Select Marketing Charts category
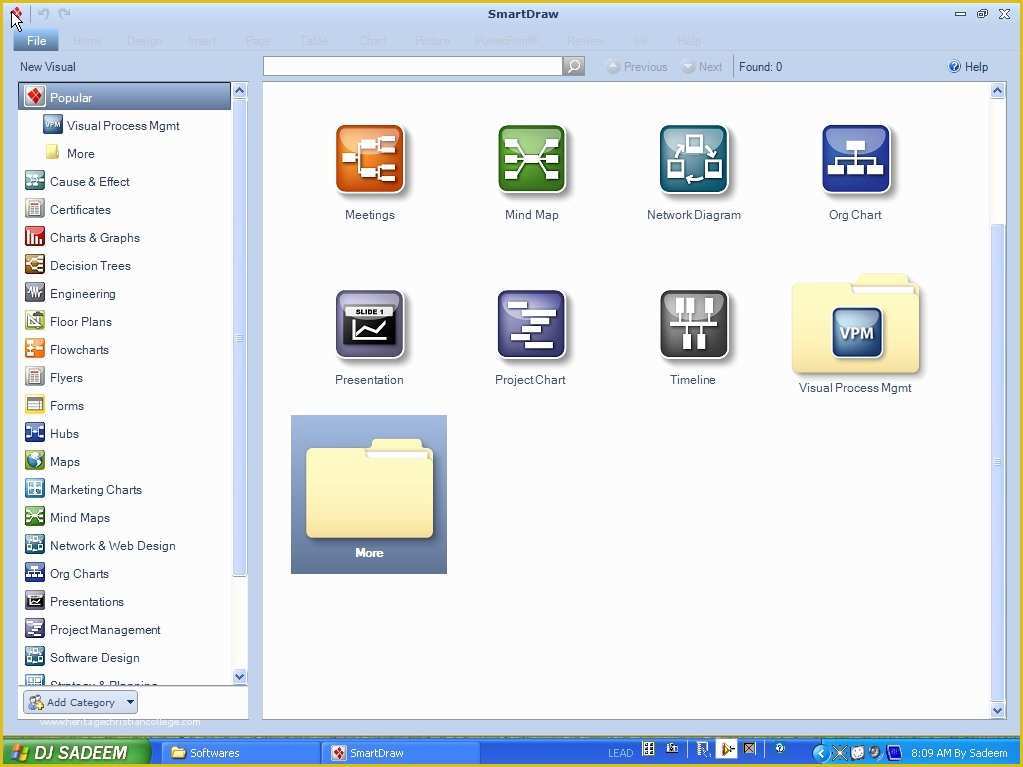 pyautogui.click(x=84, y=490)
